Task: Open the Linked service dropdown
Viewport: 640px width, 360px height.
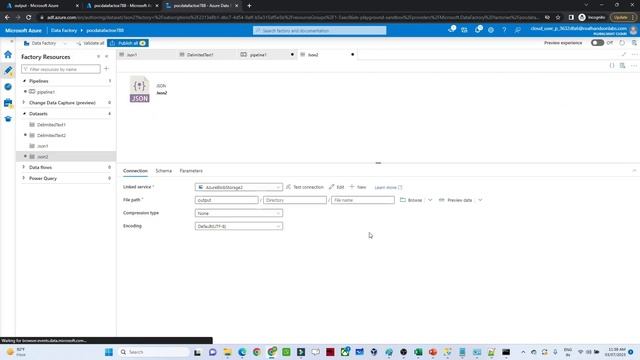Action: 239,187
